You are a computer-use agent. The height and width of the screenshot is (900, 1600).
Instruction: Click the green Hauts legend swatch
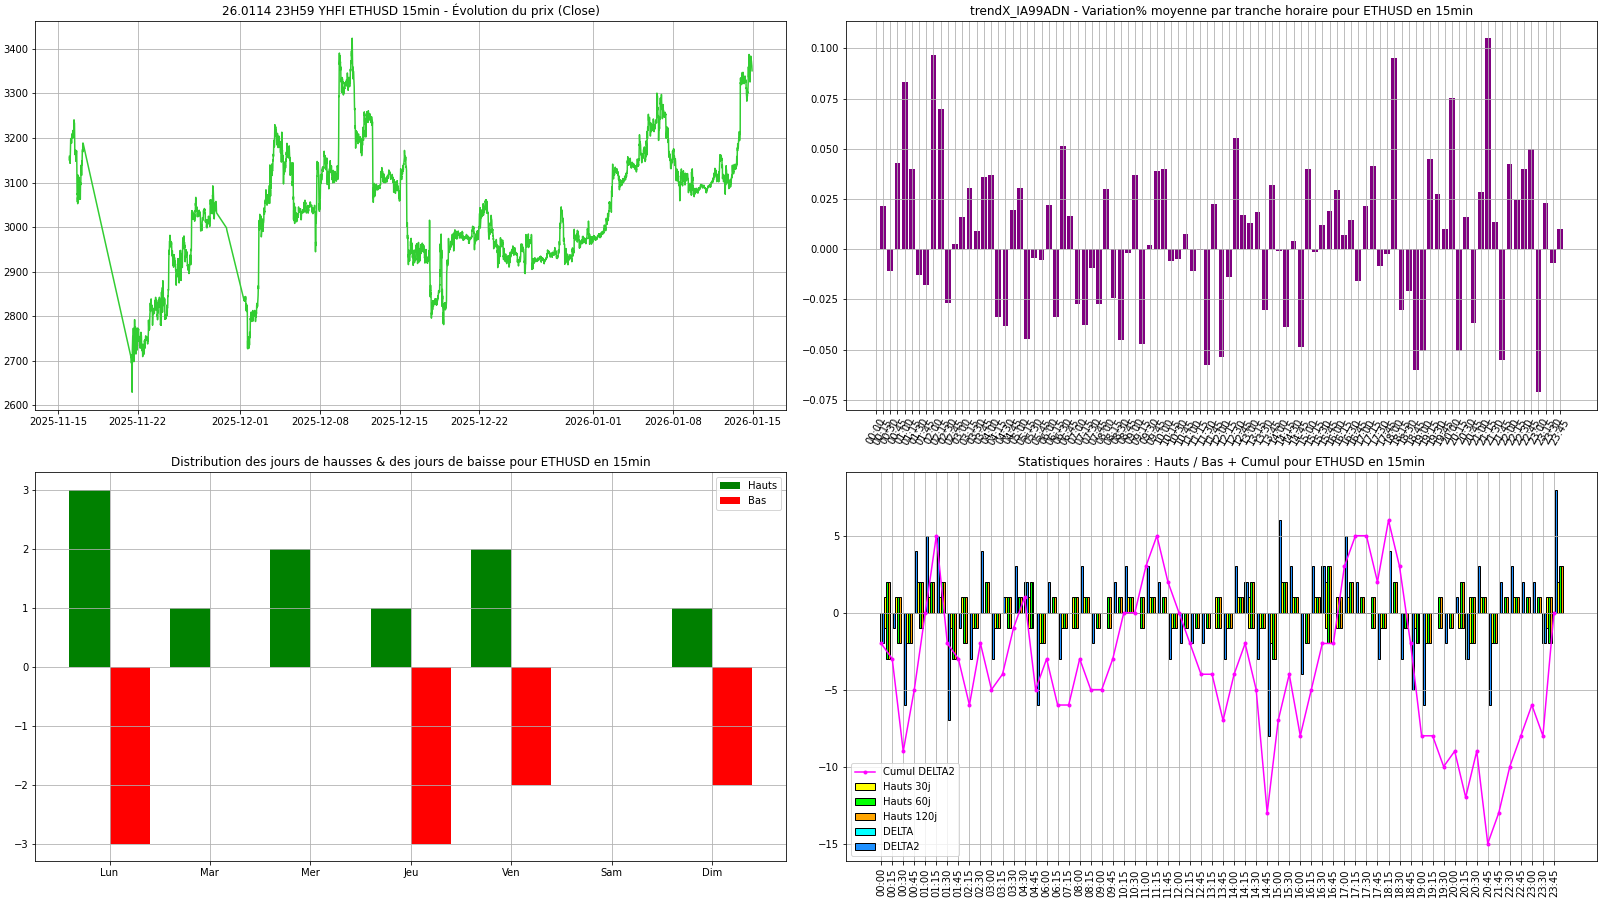click(730, 486)
